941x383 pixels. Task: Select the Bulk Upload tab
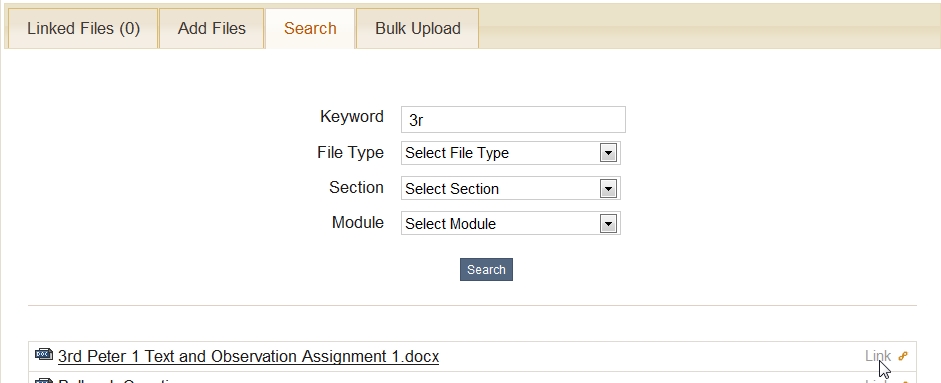point(418,28)
